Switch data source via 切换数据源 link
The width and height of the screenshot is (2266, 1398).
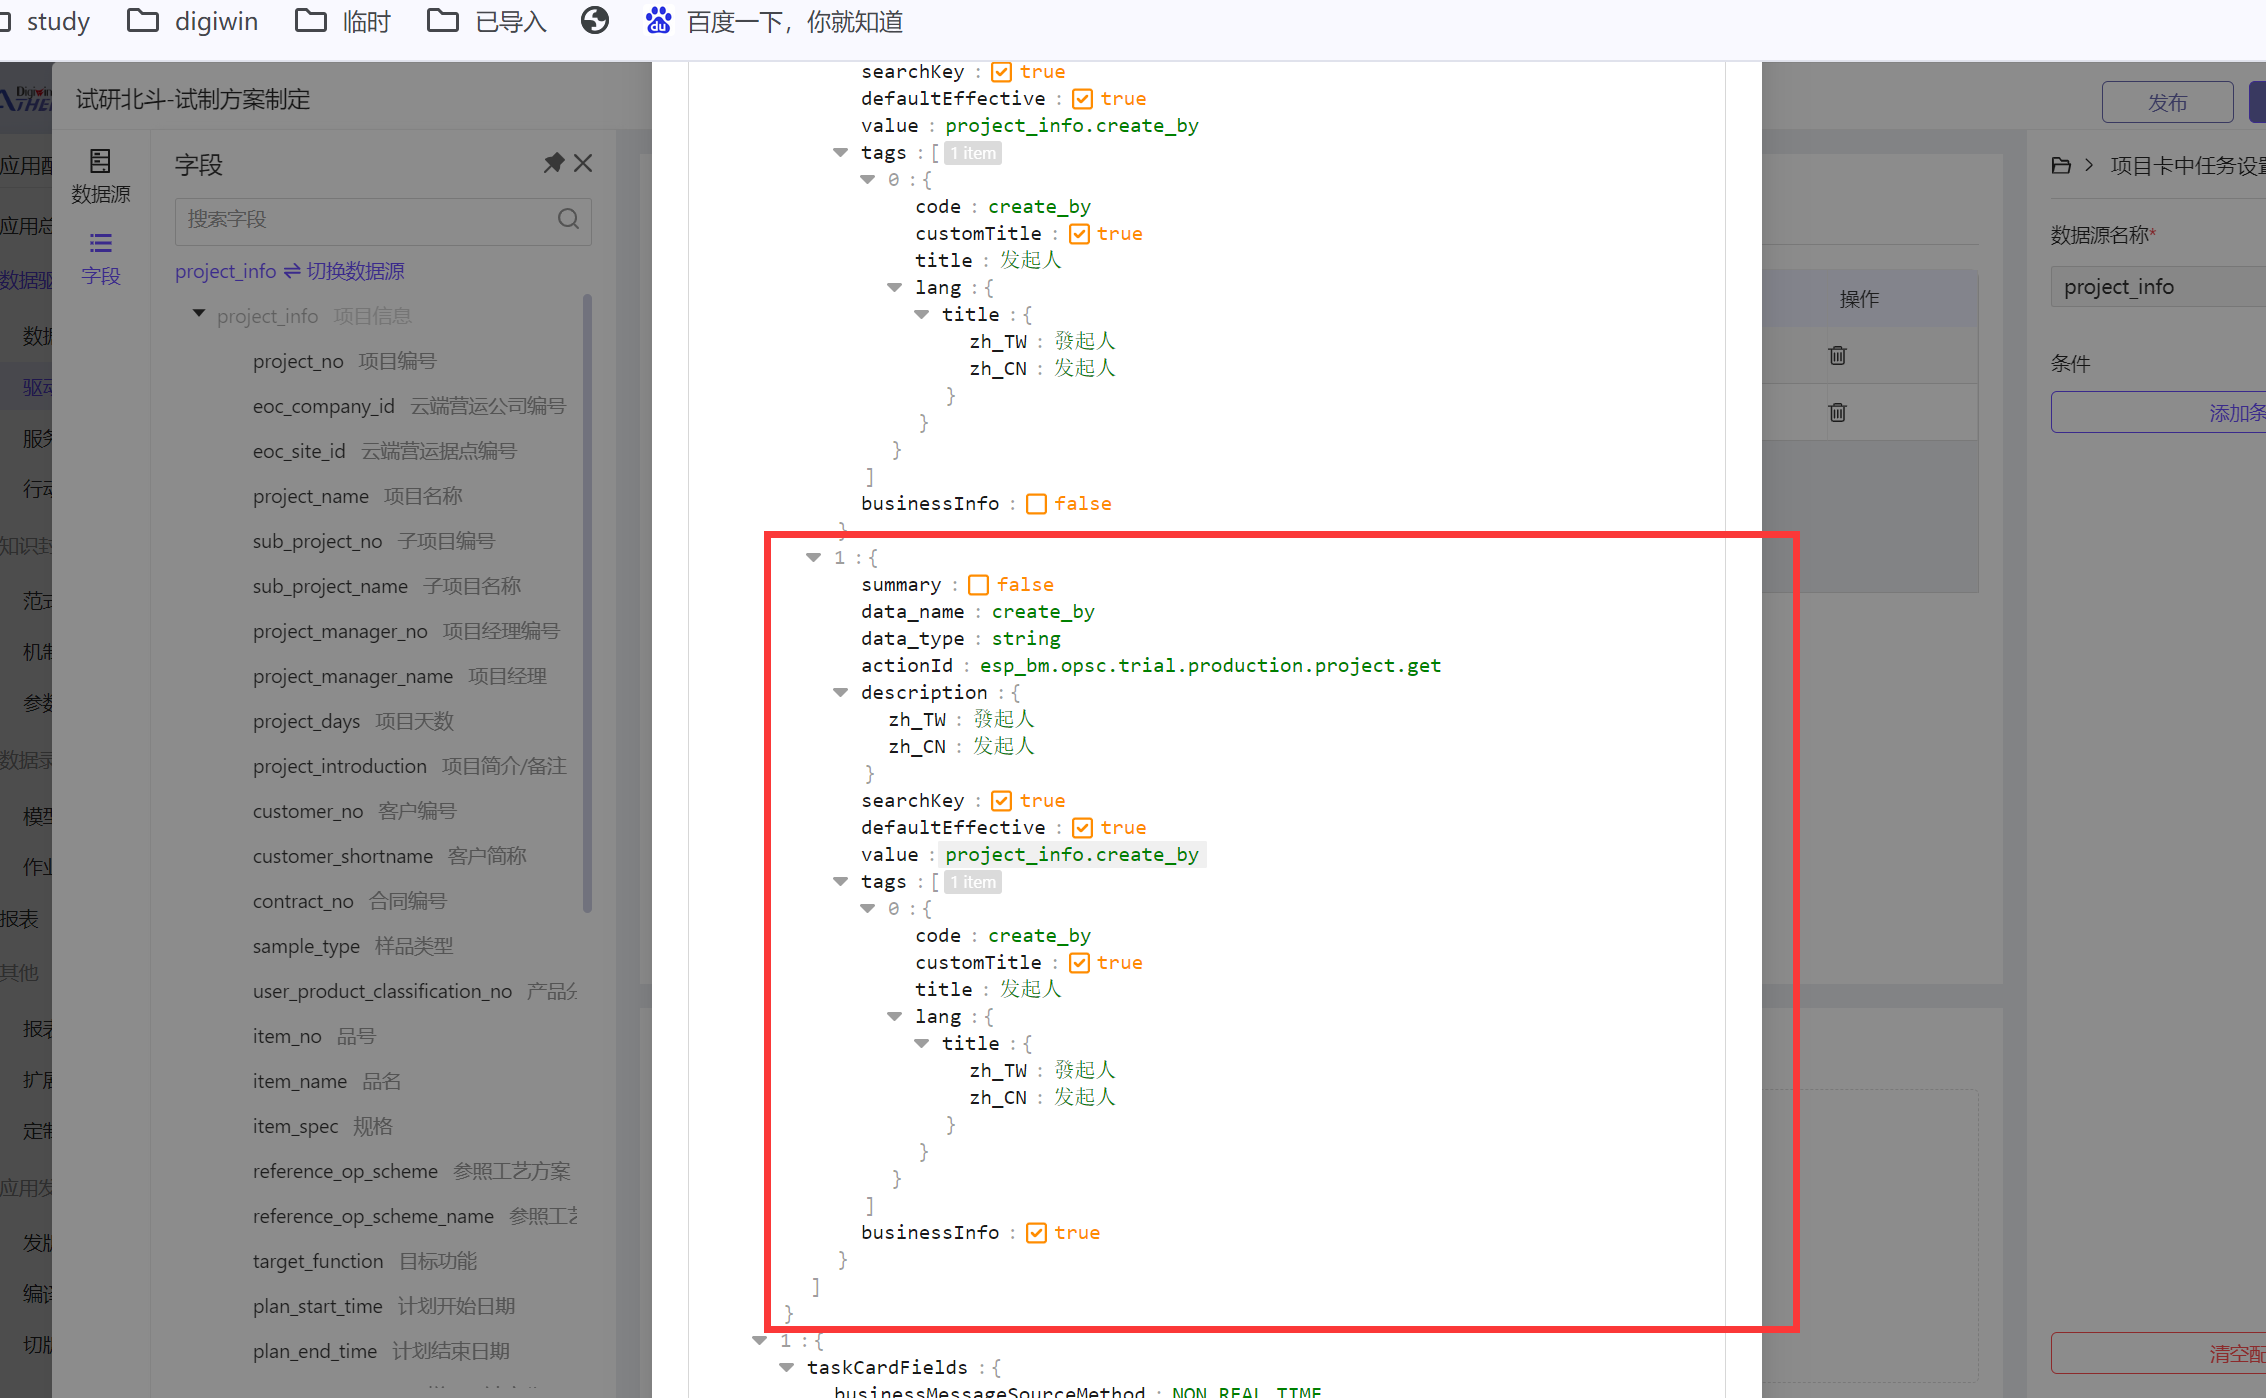coord(344,271)
